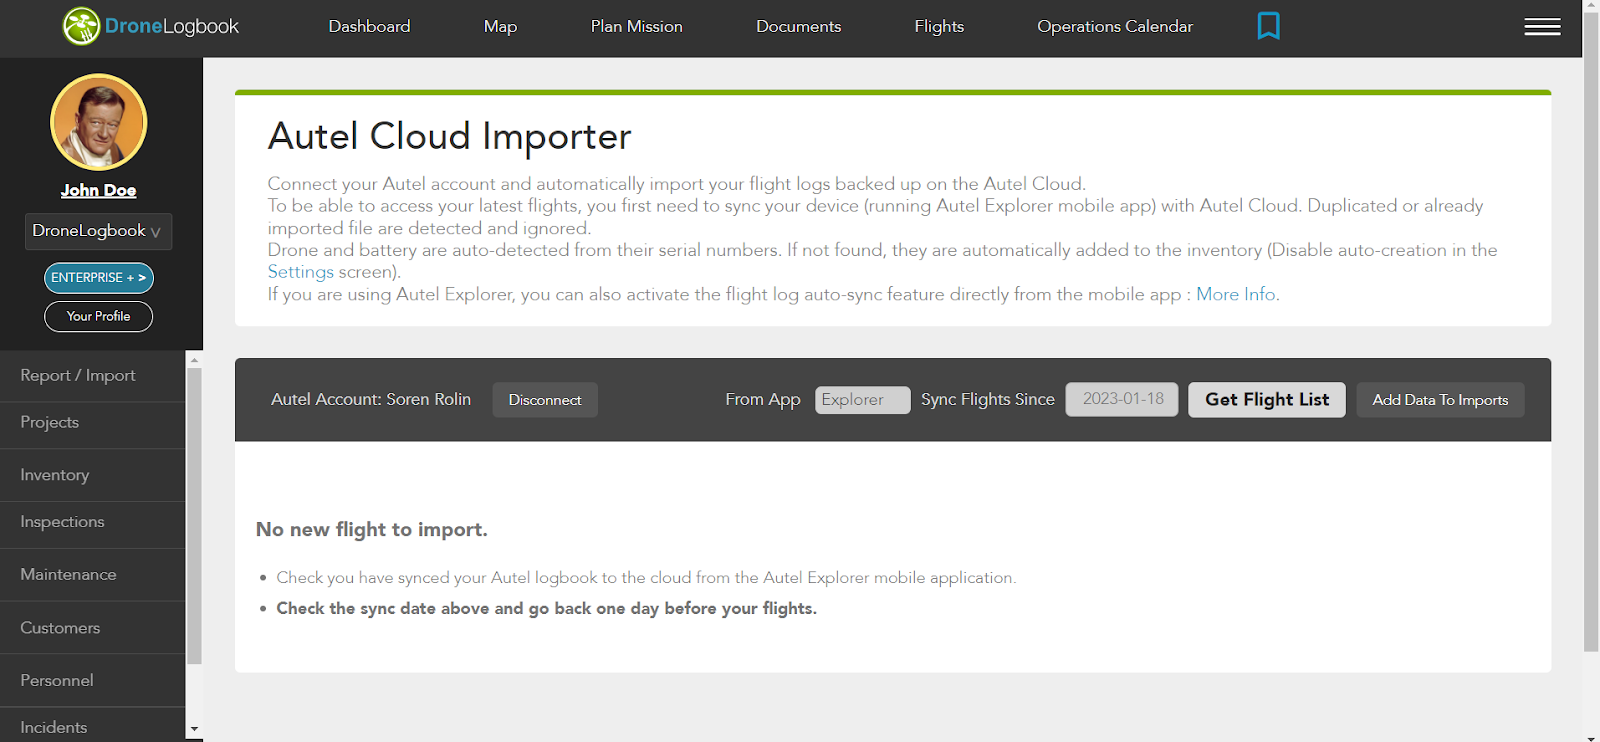Click the sidebar scroll-up arrow
Screen dimensions: 1600x742
click(x=194, y=359)
